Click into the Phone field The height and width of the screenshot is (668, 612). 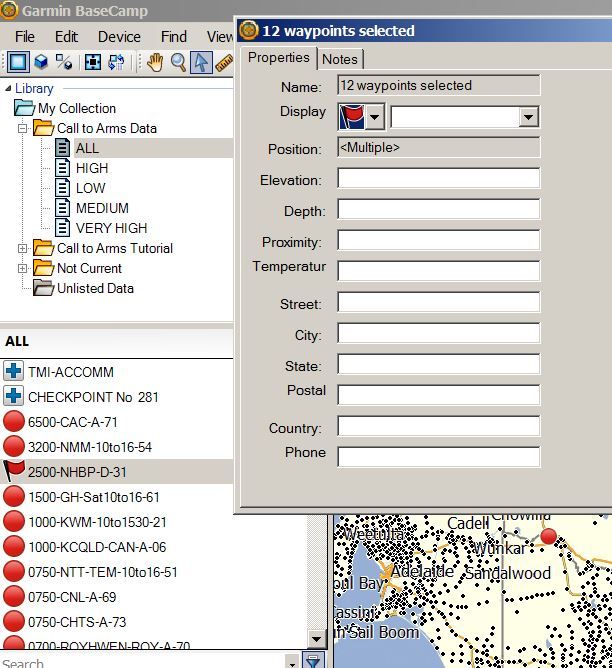pyautogui.click(x=439, y=457)
